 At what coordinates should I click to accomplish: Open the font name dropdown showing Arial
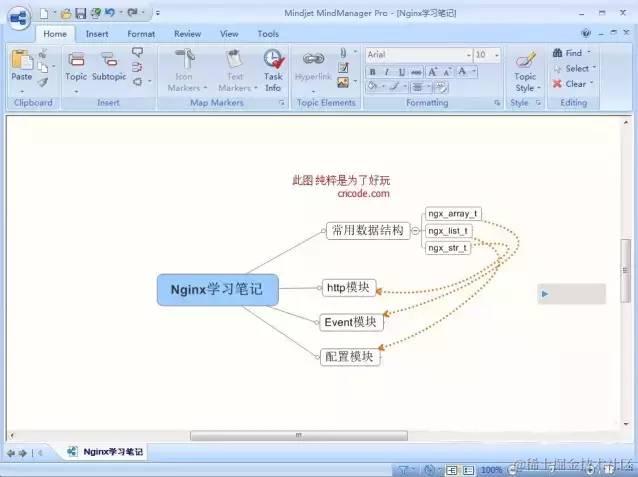pyautogui.click(x=469, y=55)
